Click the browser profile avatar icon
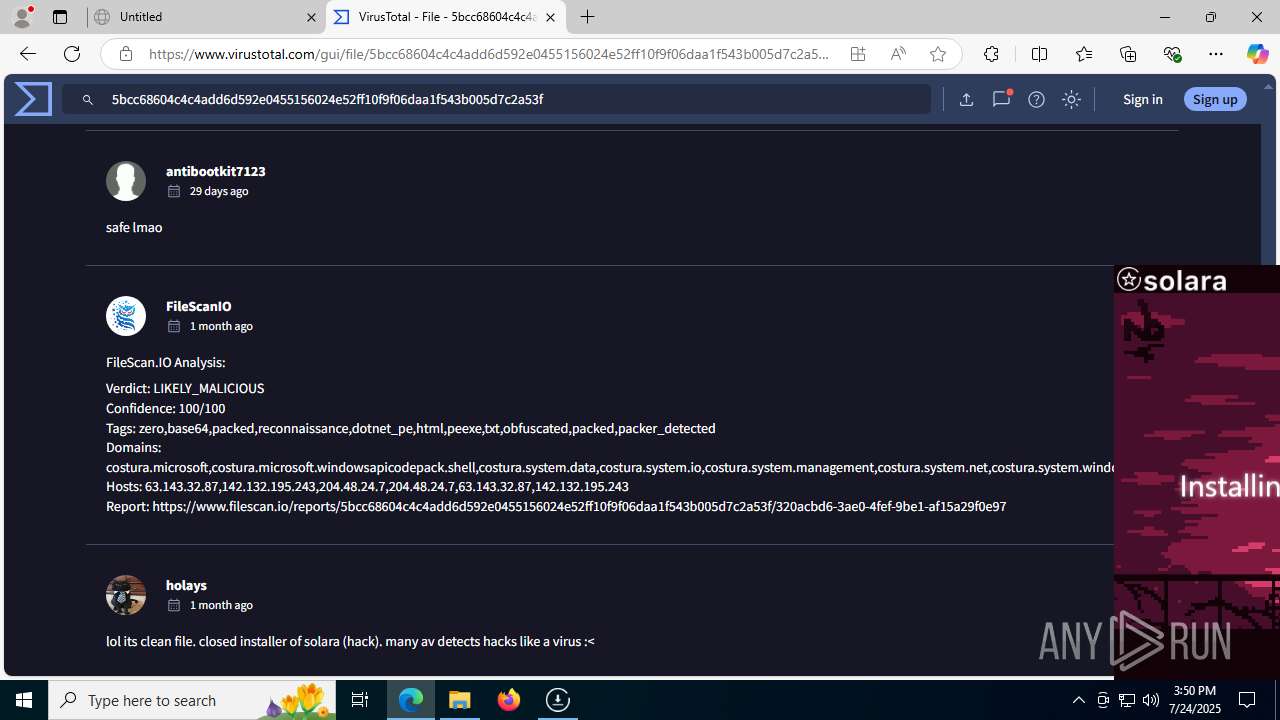The height and width of the screenshot is (720, 1280). click(x=22, y=17)
